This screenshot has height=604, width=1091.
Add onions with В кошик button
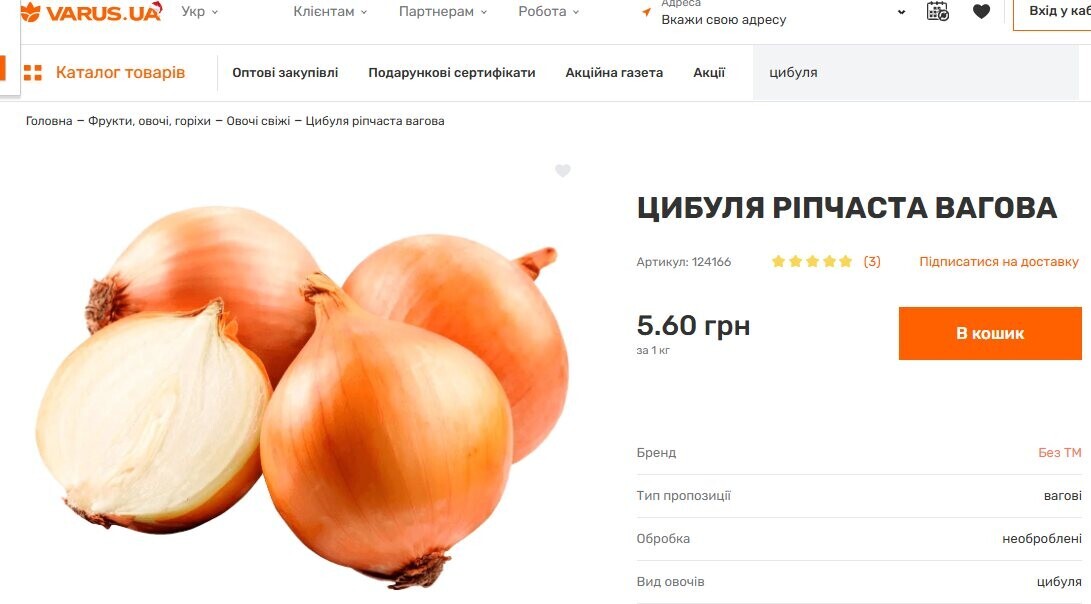pos(990,333)
